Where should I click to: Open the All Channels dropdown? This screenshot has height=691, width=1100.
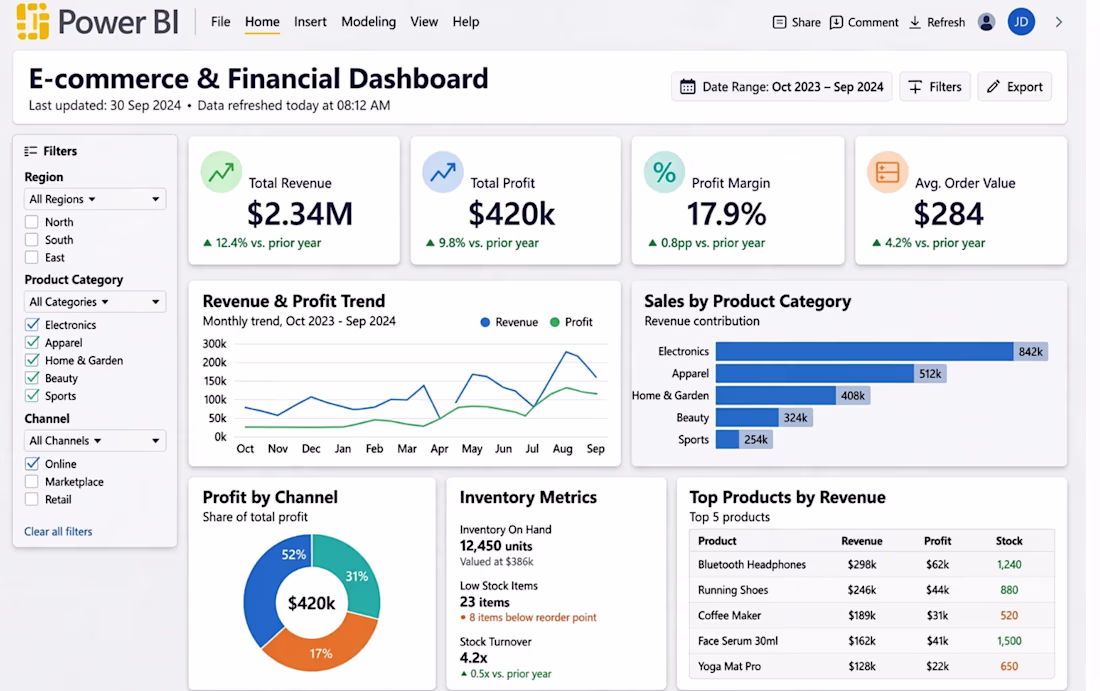pos(95,441)
